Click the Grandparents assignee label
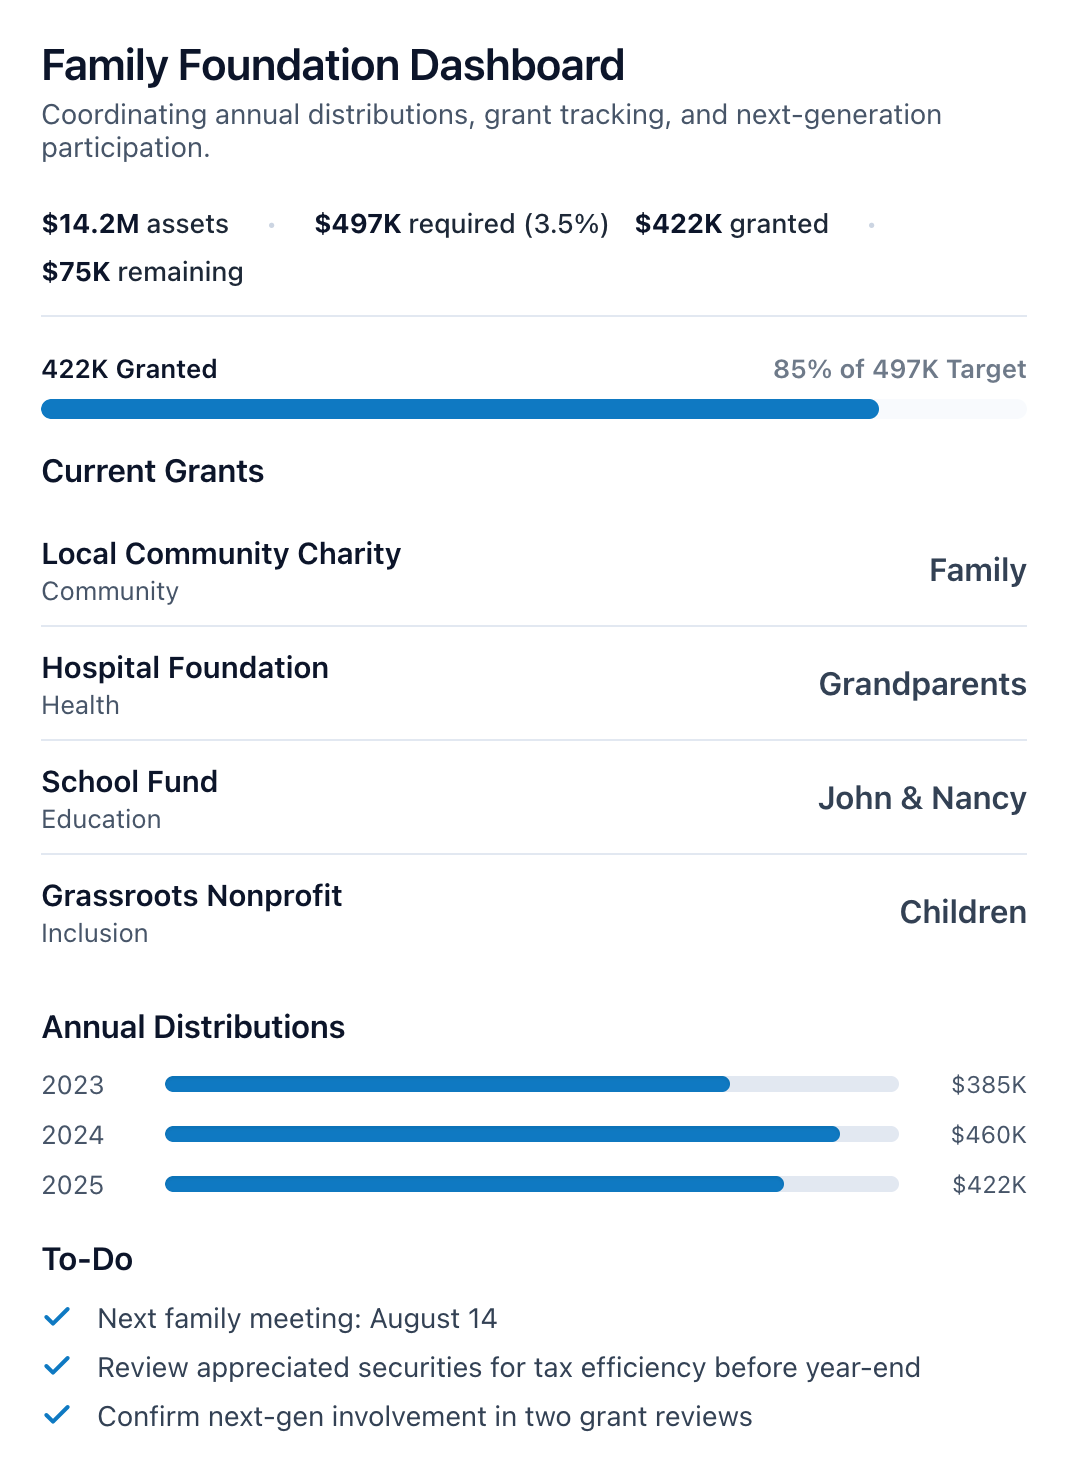This screenshot has width=1074, height=1466. 922,684
